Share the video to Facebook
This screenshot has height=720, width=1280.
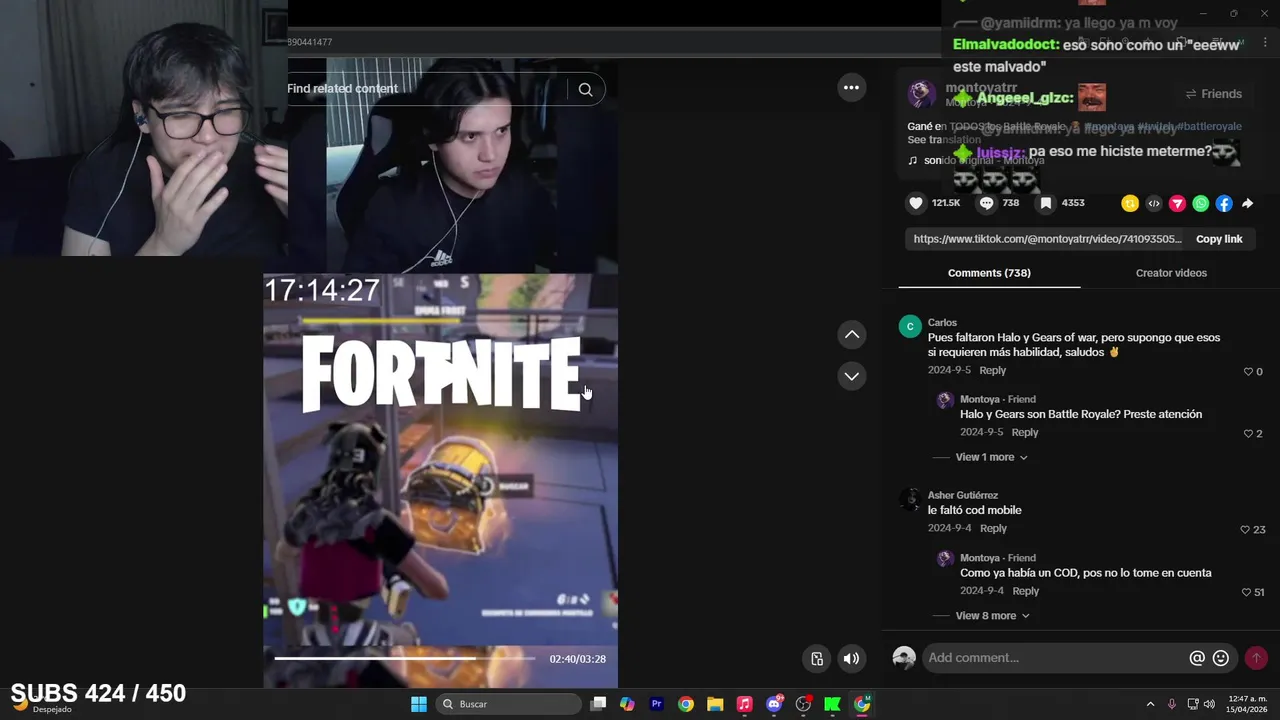[x=1224, y=203]
